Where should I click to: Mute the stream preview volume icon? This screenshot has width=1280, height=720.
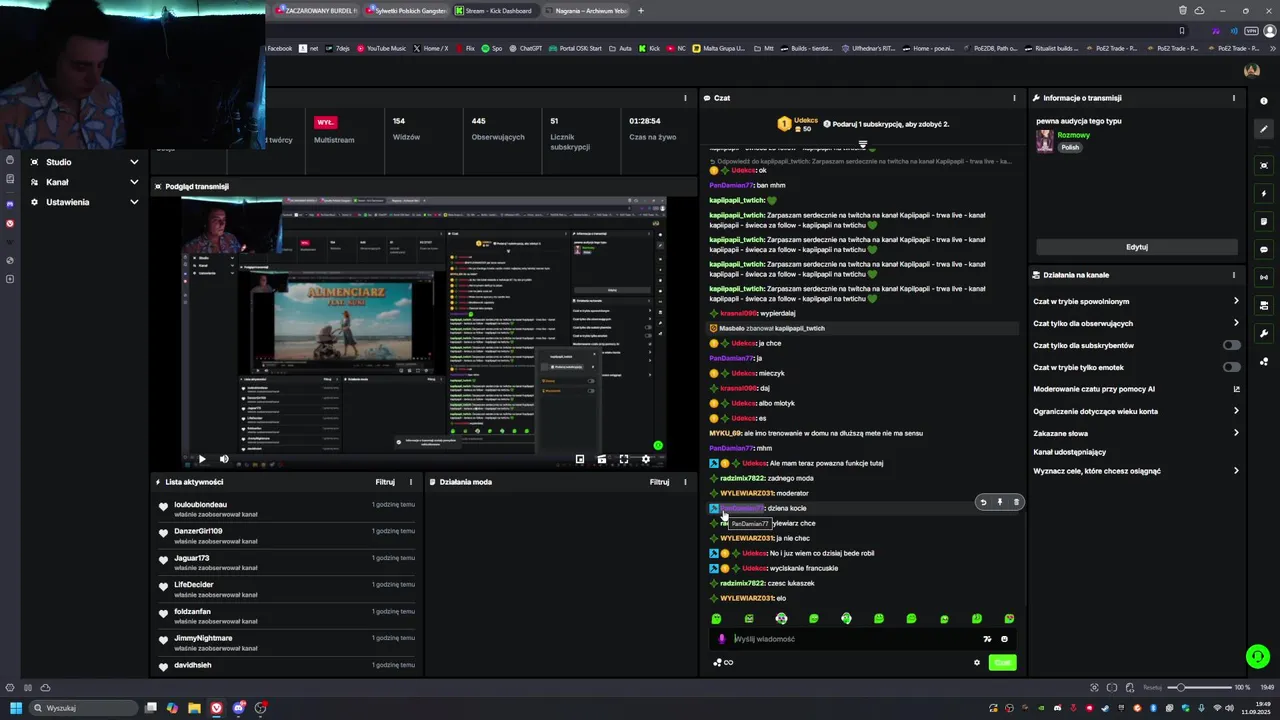pos(224,459)
